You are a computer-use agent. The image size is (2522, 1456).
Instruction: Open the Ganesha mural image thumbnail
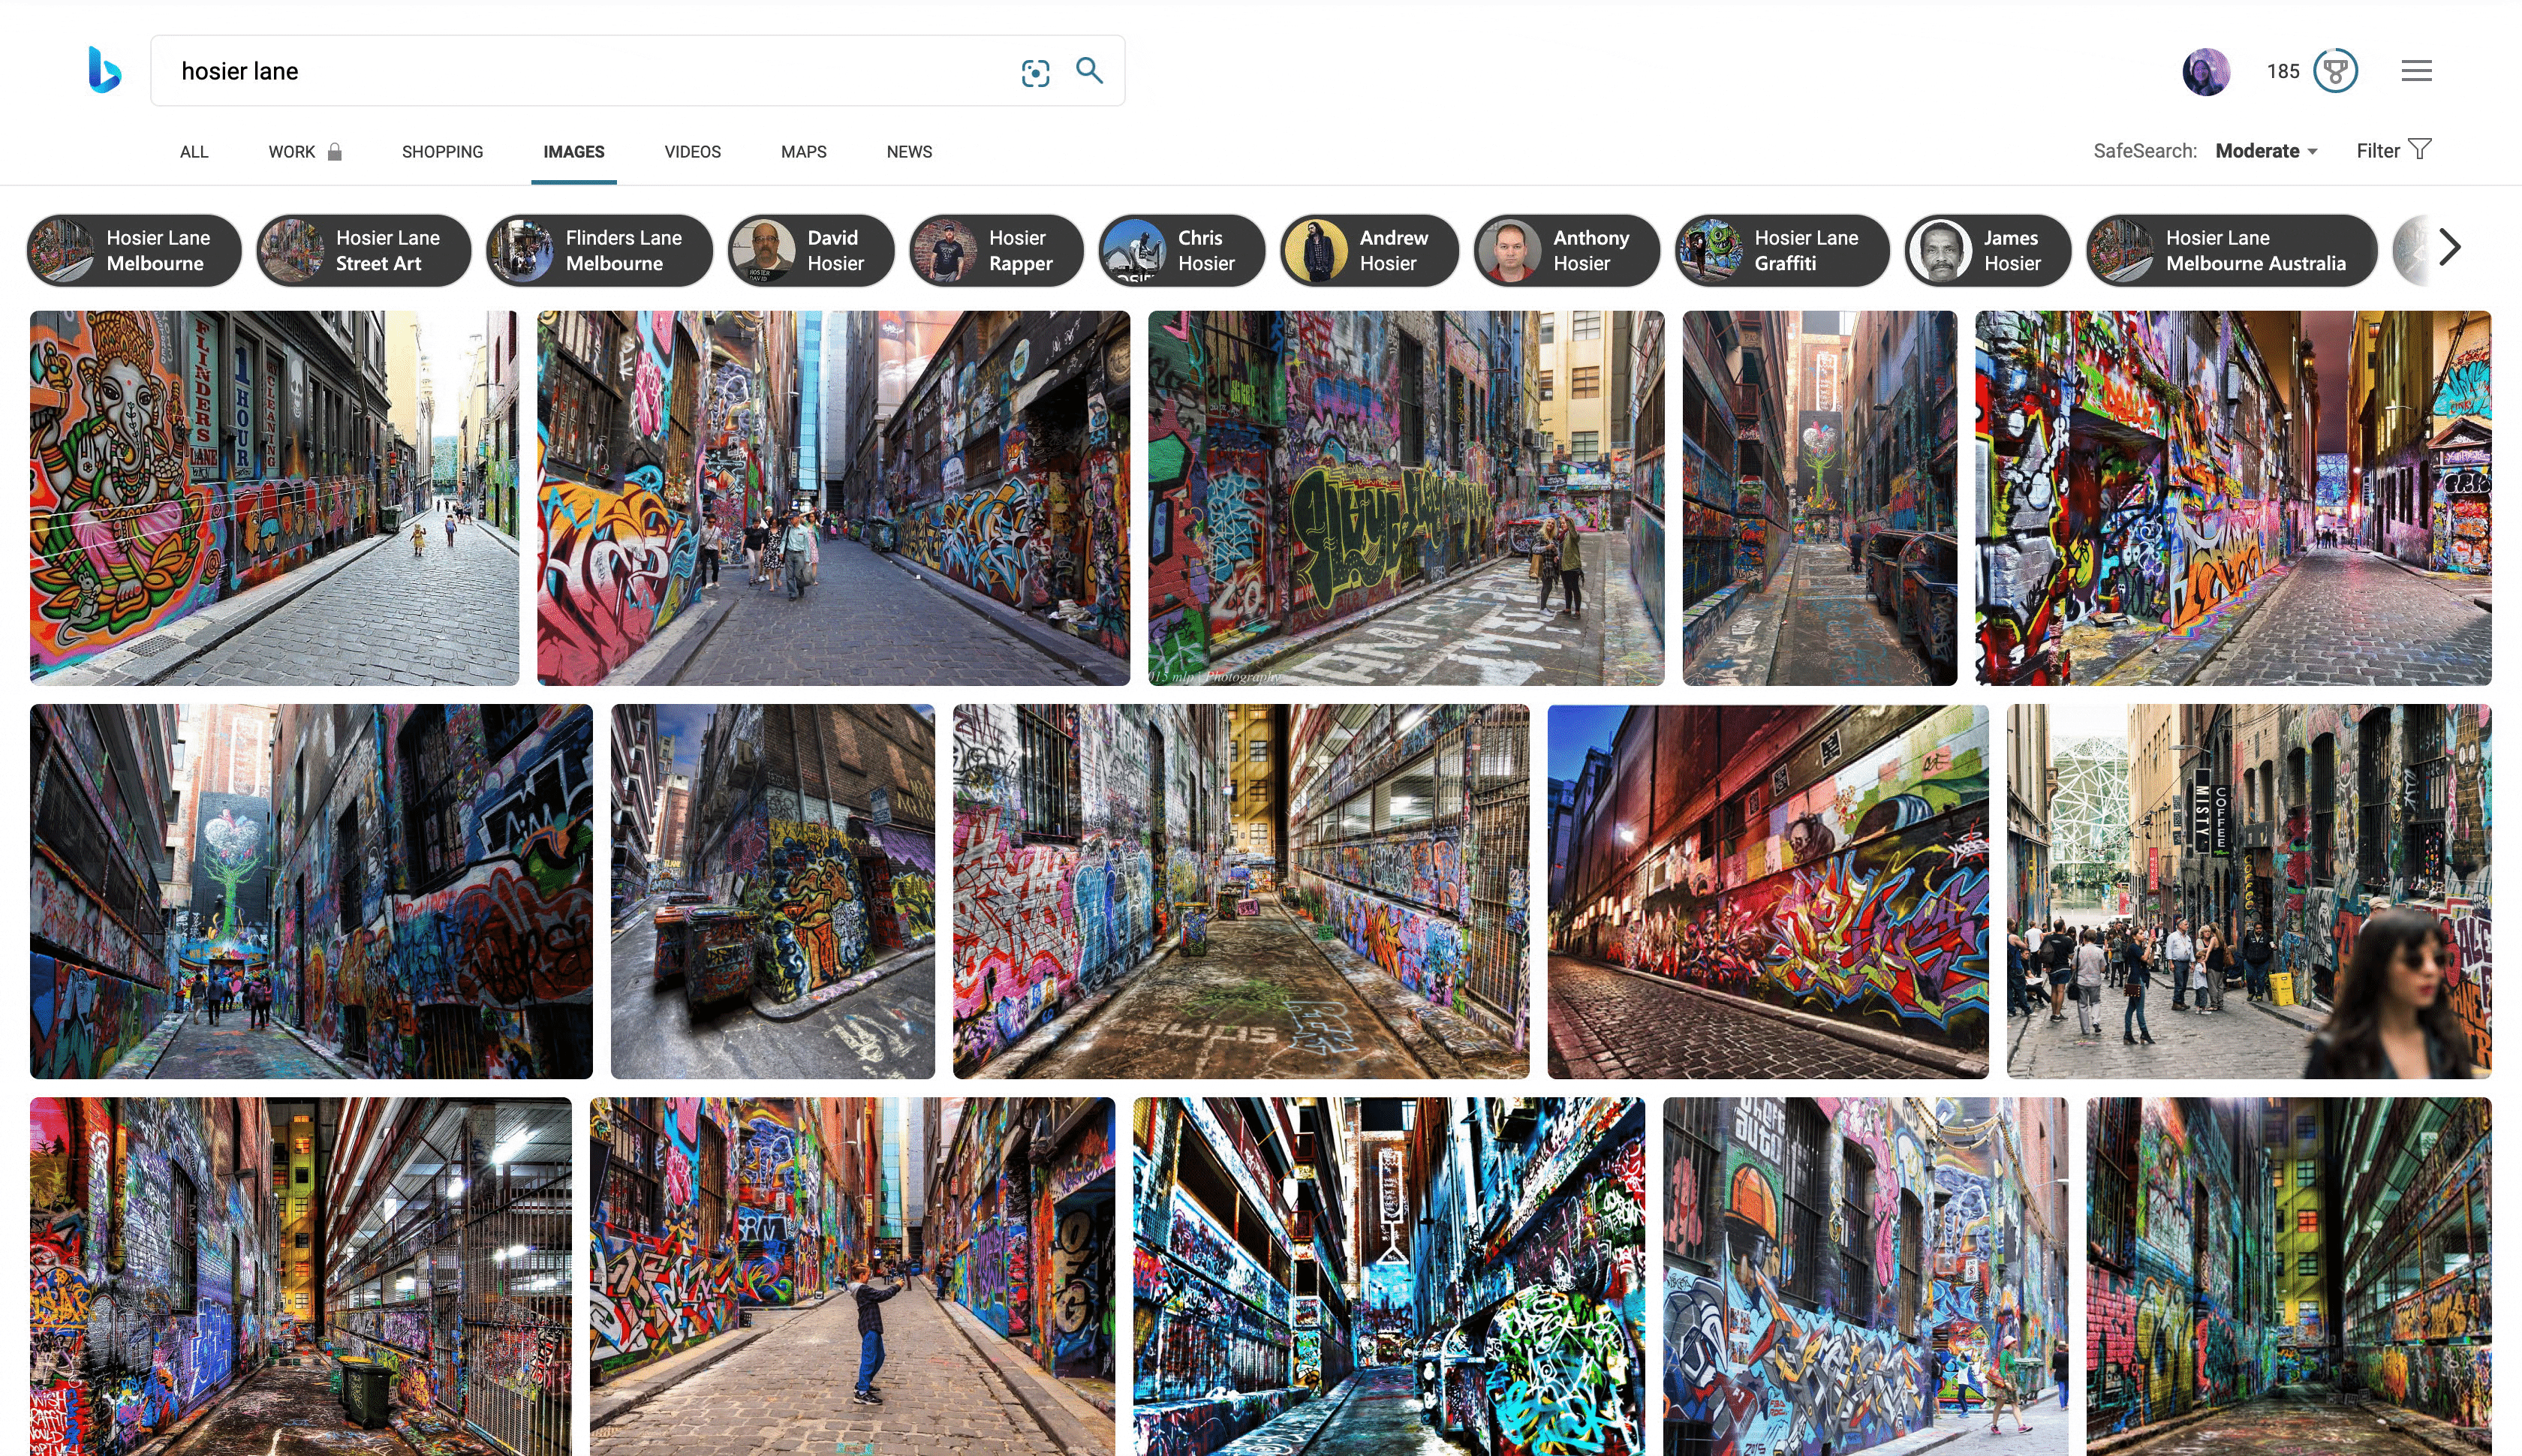point(274,498)
